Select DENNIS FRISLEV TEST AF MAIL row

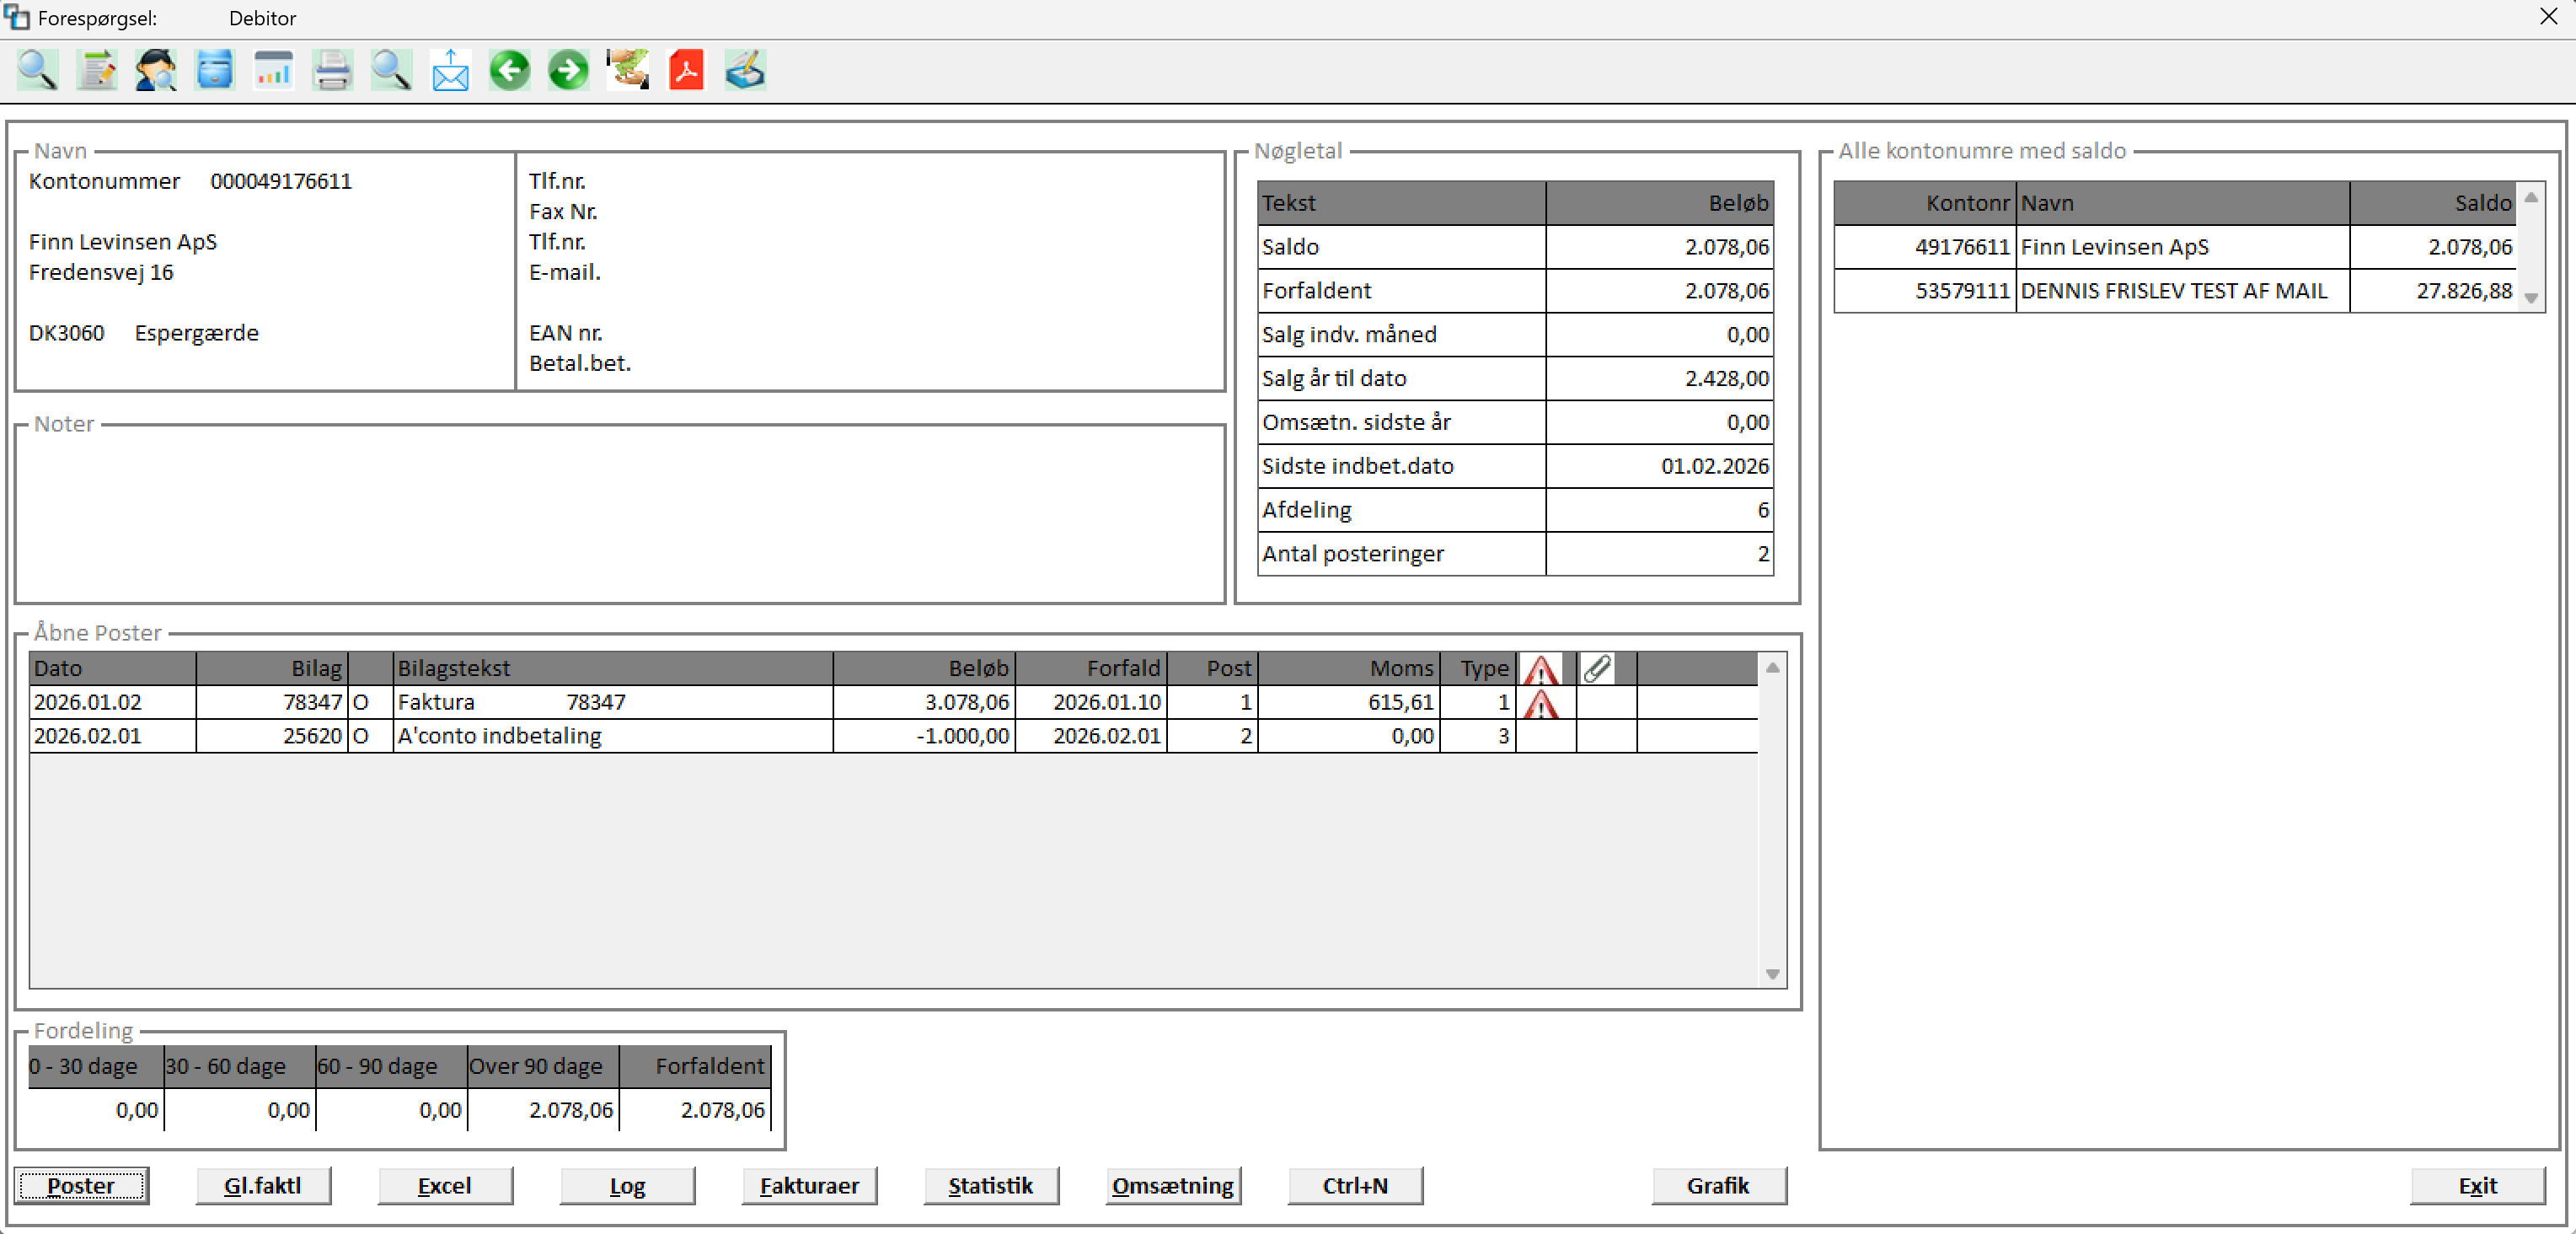(2176, 291)
